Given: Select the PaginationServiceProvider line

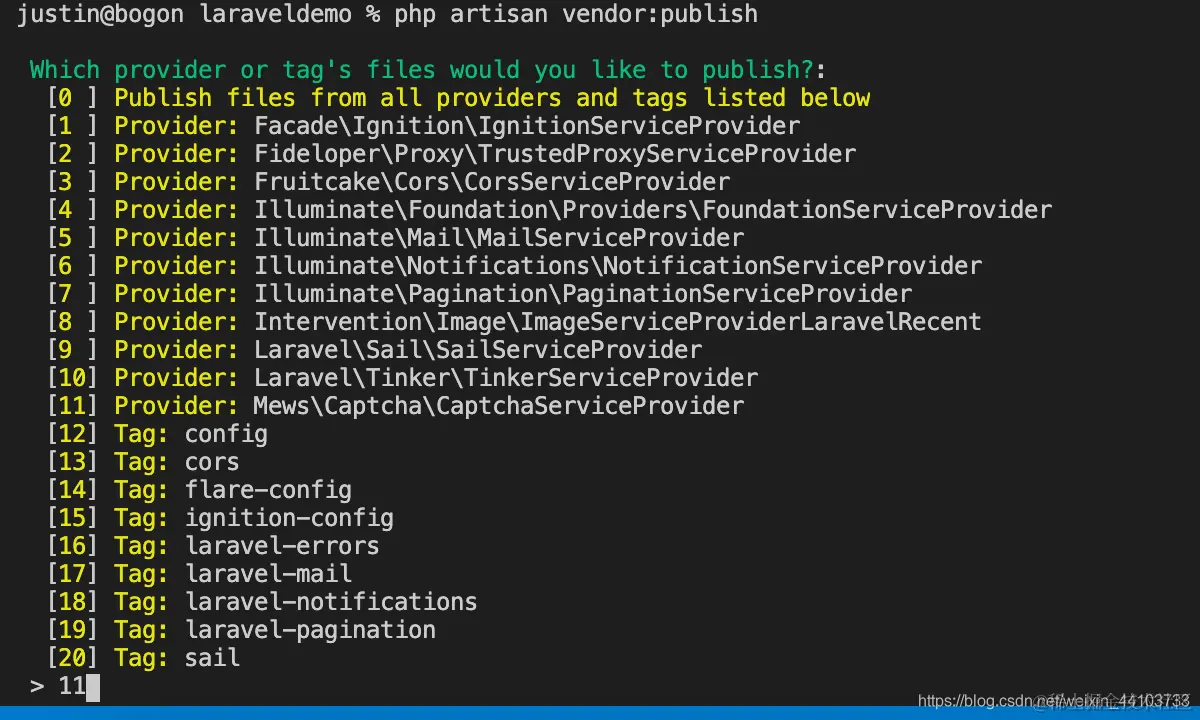Looking at the screenshot, I should click(479, 294).
